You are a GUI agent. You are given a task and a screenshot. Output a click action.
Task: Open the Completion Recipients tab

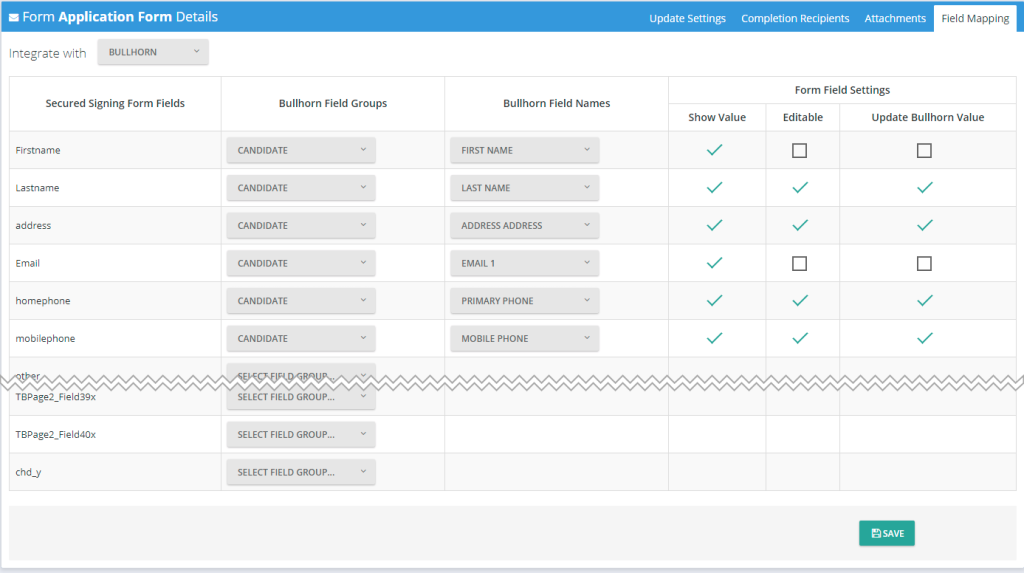point(795,18)
